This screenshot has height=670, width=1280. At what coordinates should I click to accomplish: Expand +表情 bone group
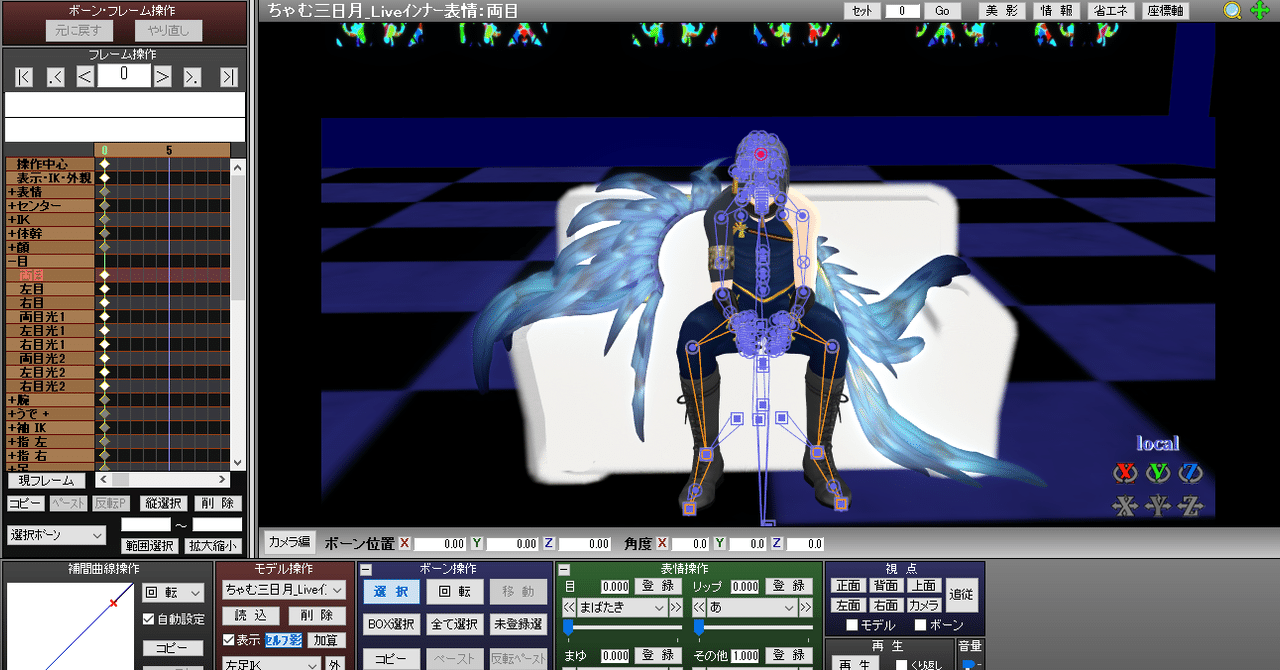(48, 192)
